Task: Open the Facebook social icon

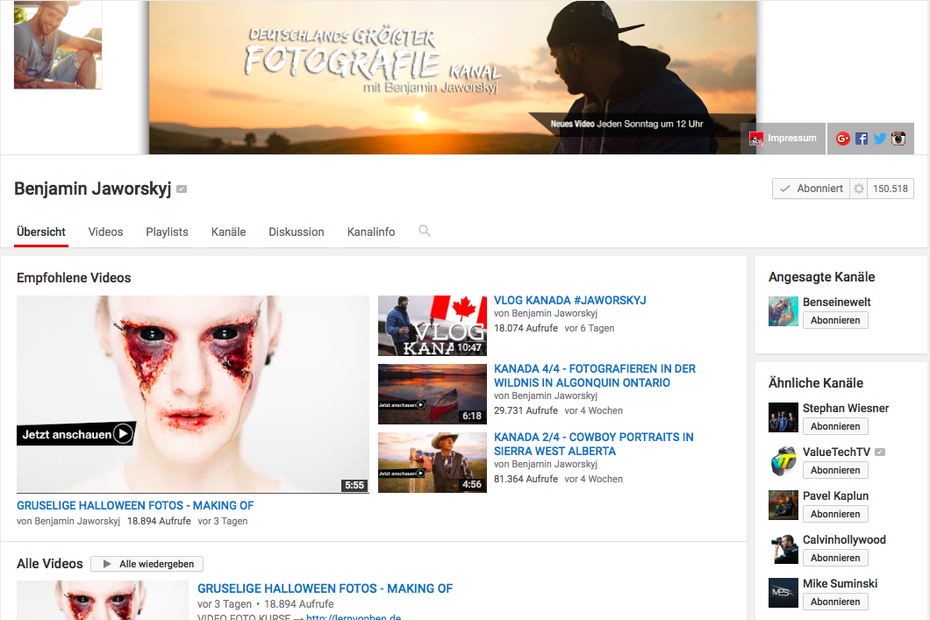Action: point(861,138)
